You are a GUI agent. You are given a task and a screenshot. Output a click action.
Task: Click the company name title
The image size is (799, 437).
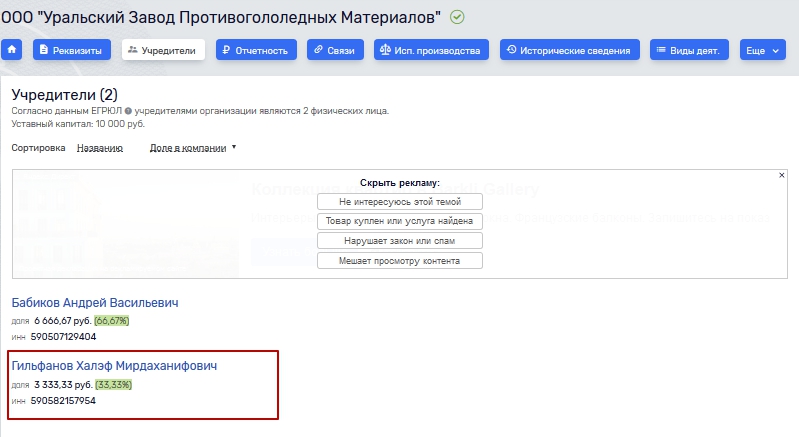(221, 17)
